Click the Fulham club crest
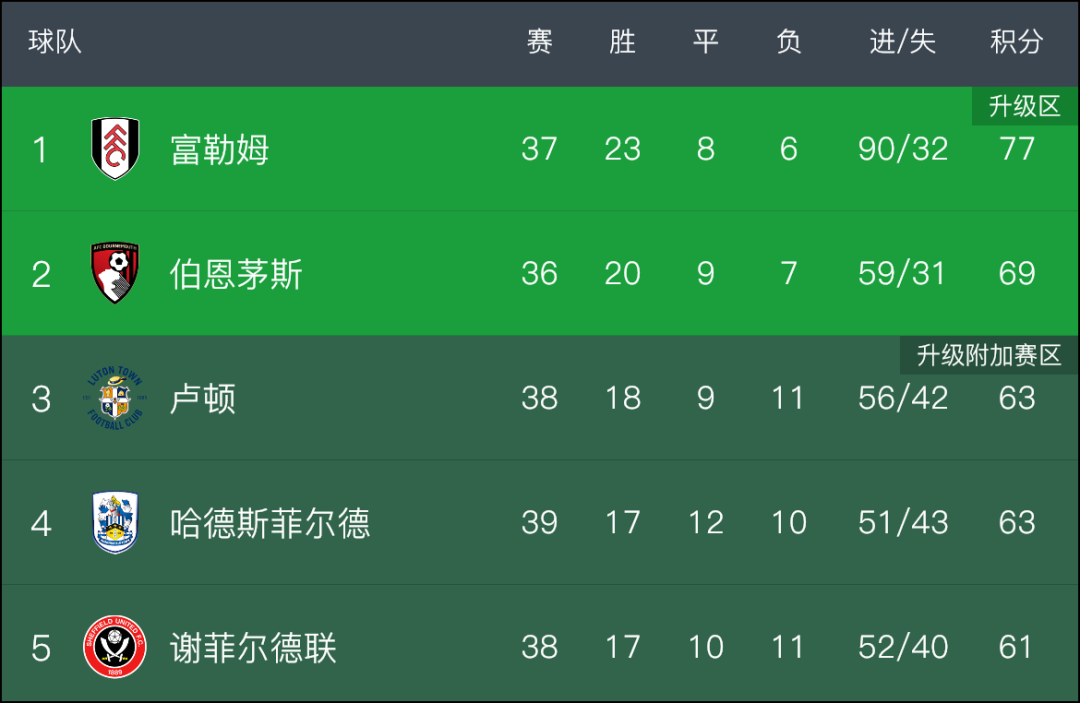The height and width of the screenshot is (703, 1080). (115, 148)
